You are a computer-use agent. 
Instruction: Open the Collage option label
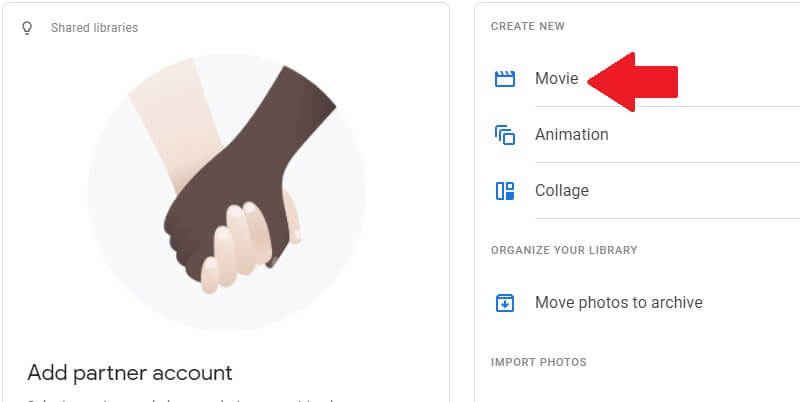tap(561, 191)
